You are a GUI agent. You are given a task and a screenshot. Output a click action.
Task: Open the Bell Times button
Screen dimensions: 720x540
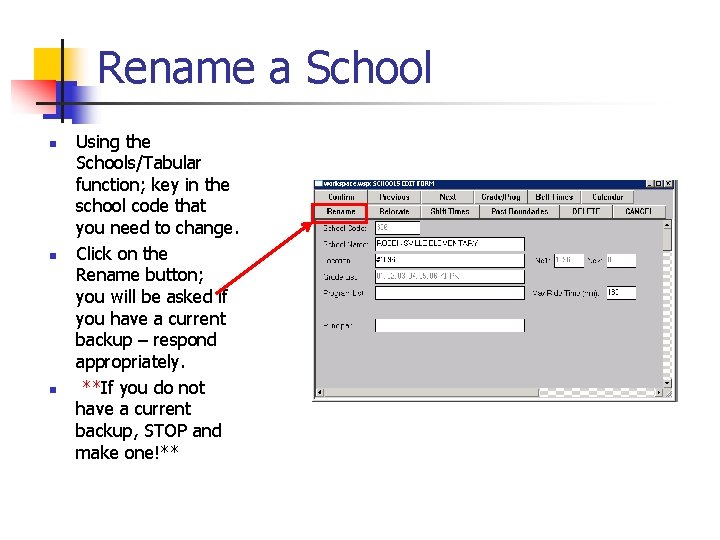tap(554, 197)
